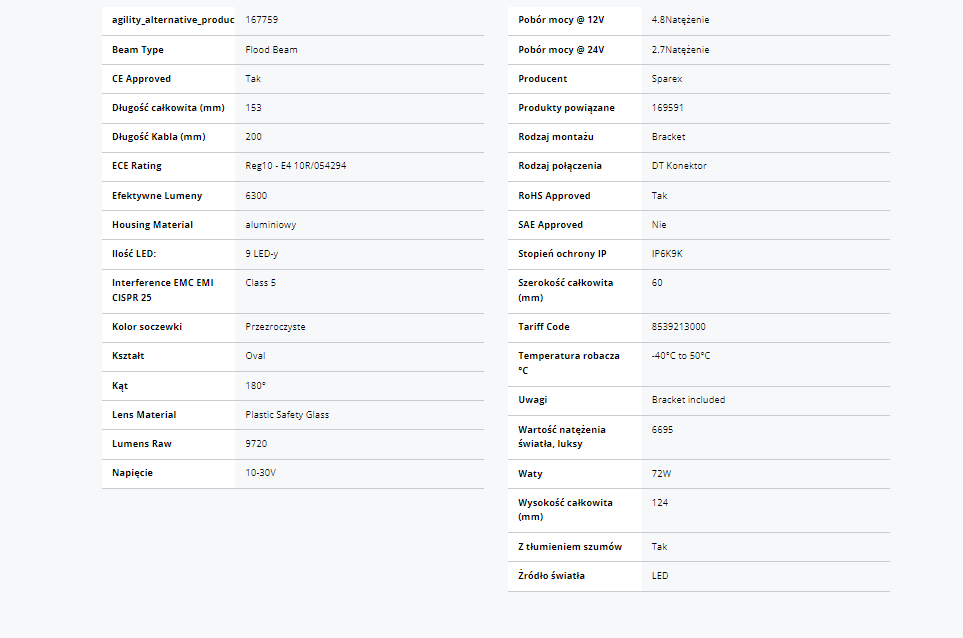Select the Tariff Code 8539213000
The width and height of the screenshot is (963, 638).
point(678,327)
